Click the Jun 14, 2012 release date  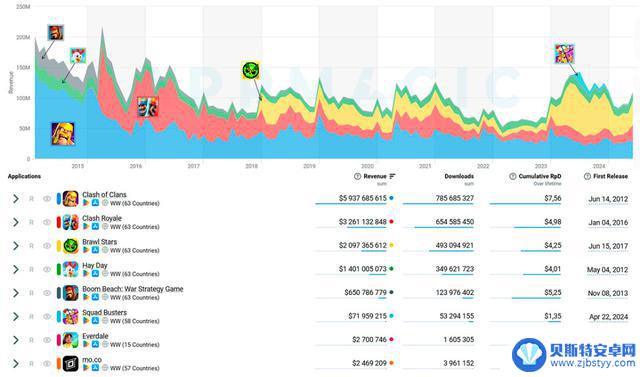tap(608, 199)
